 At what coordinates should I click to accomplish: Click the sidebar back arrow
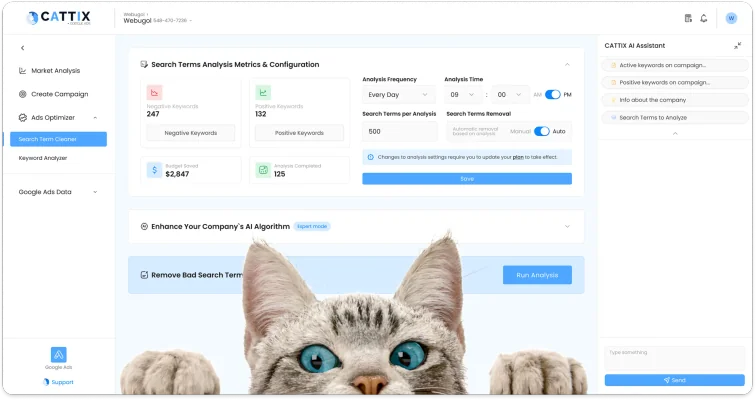(22, 48)
